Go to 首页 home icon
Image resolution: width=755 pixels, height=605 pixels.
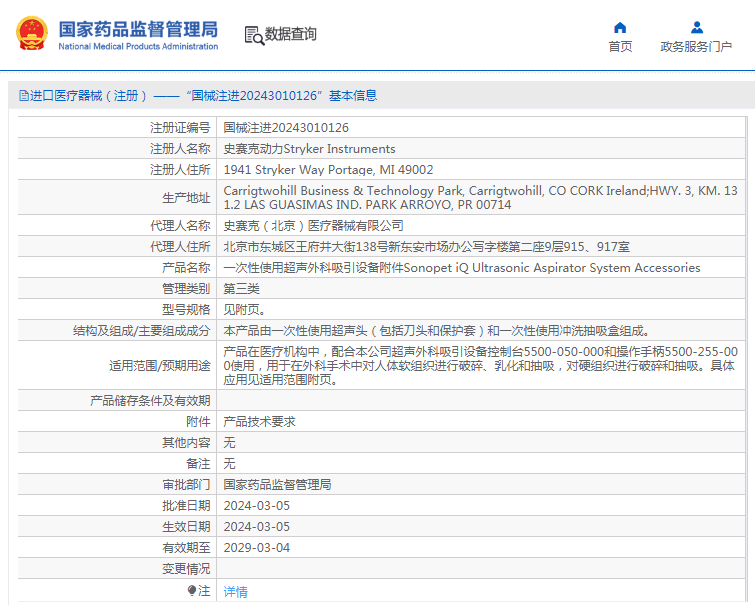click(x=620, y=27)
